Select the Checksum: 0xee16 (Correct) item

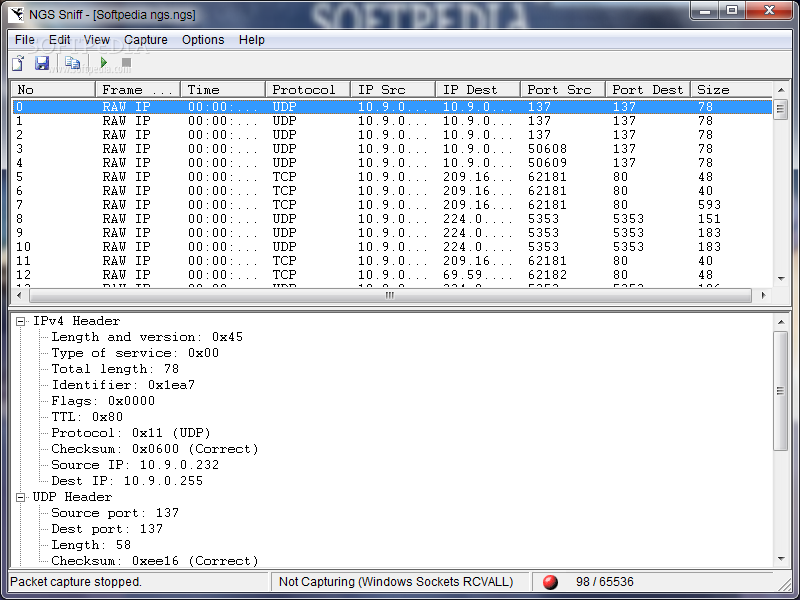155,561
